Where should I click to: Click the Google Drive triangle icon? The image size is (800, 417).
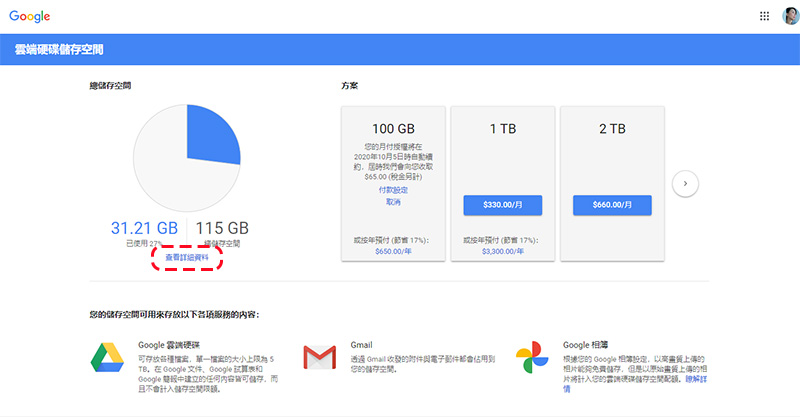click(x=107, y=357)
